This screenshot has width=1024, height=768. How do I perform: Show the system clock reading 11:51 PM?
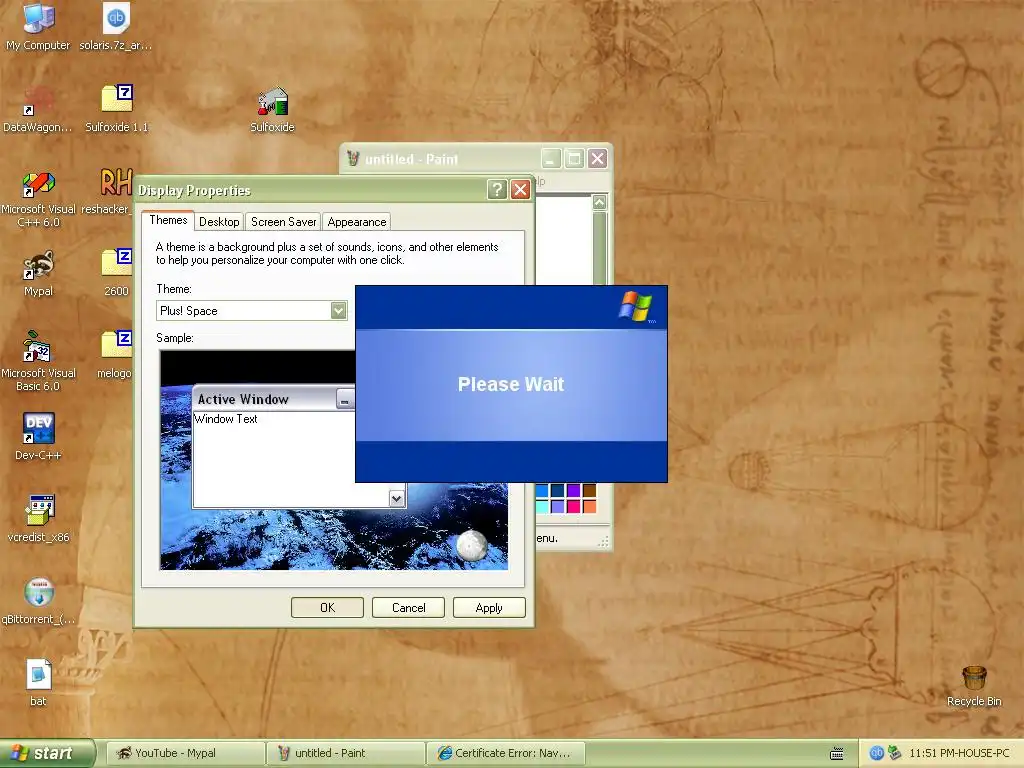(959, 753)
